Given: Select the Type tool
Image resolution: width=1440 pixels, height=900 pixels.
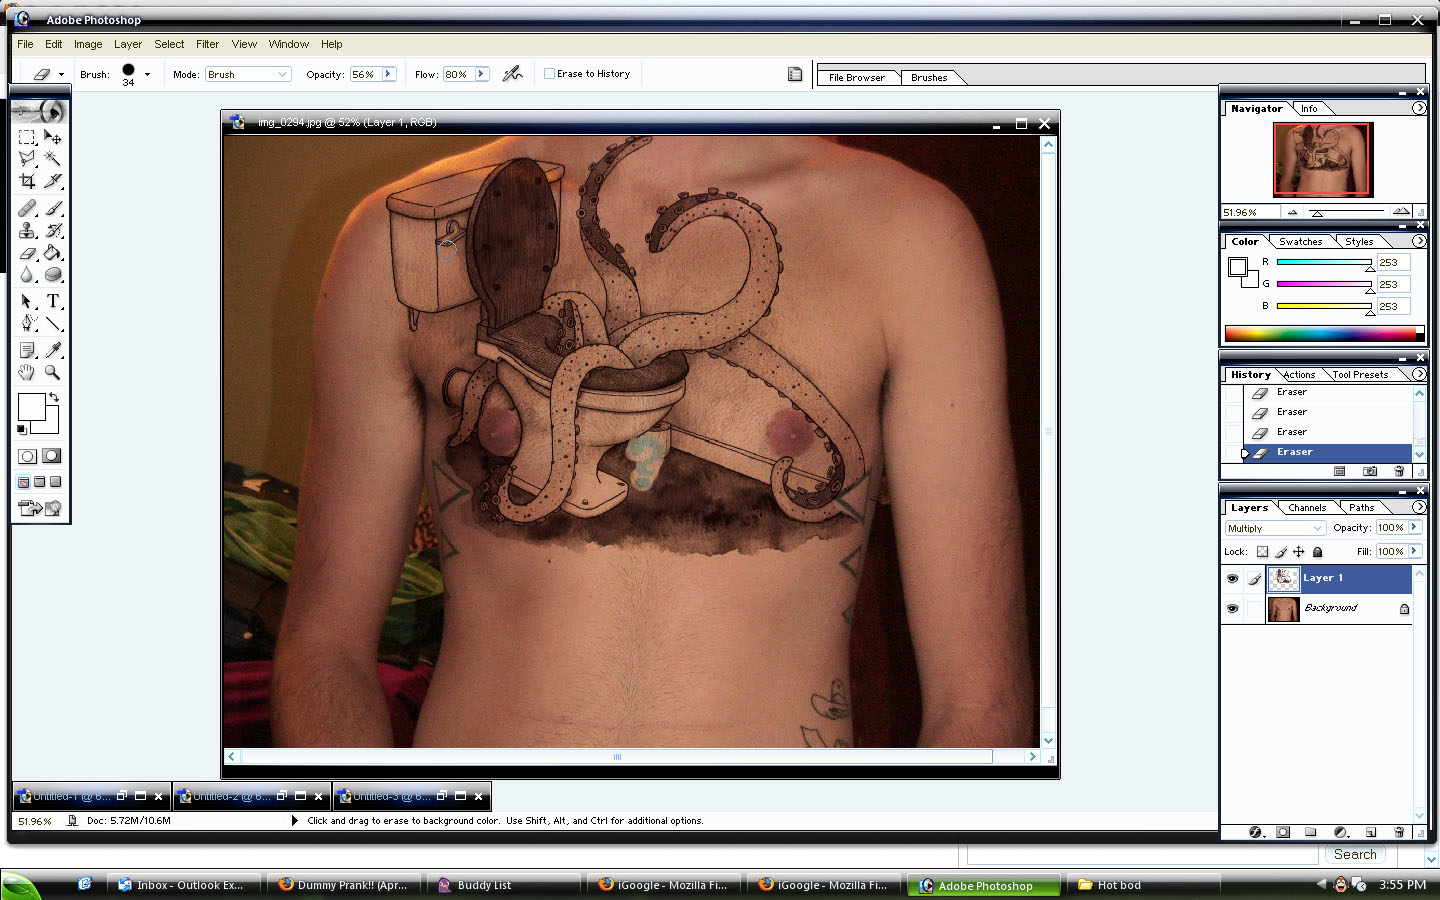Looking at the screenshot, I should click(x=53, y=301).
